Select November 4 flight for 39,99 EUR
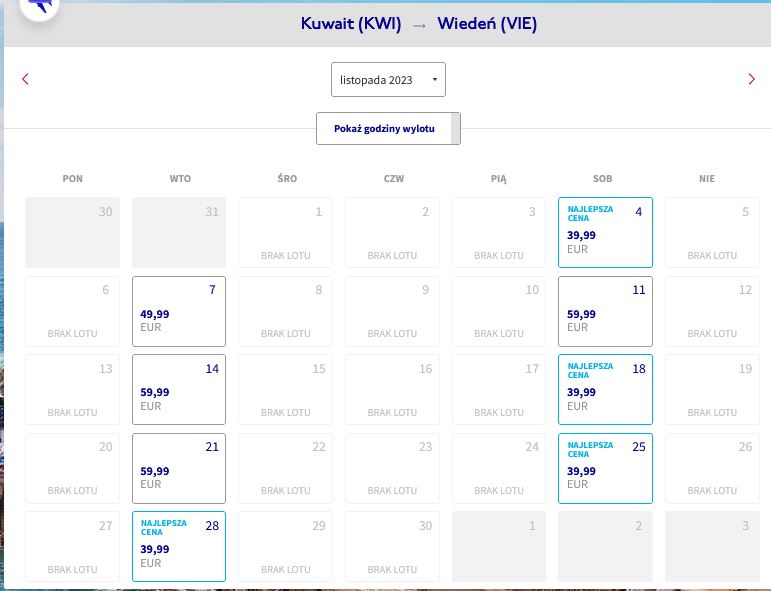The height and width of the screenshot is (591, 771). pos(605,233)
